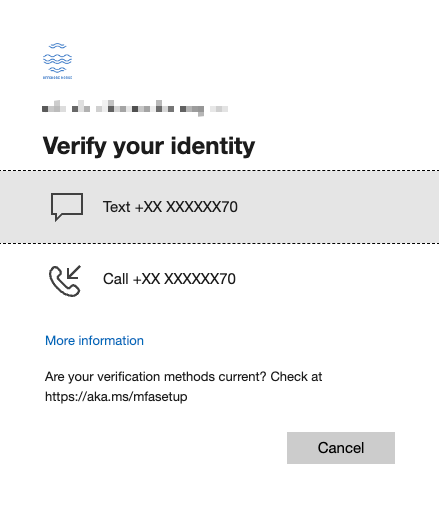Choose Call +XX XXXXXX70 verification option
Viewport: 439px width, 508px height.
pos(219,279)
